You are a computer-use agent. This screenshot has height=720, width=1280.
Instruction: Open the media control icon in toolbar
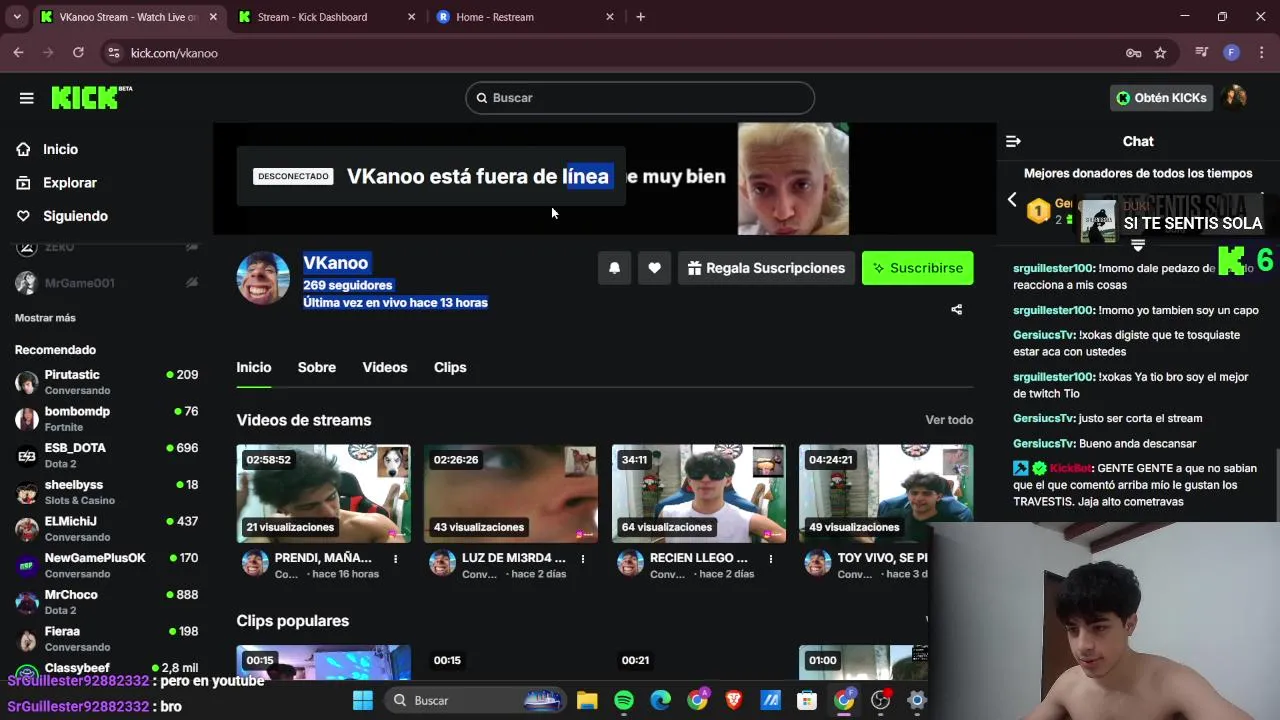pyautogui.click(x=1202, y=53)
